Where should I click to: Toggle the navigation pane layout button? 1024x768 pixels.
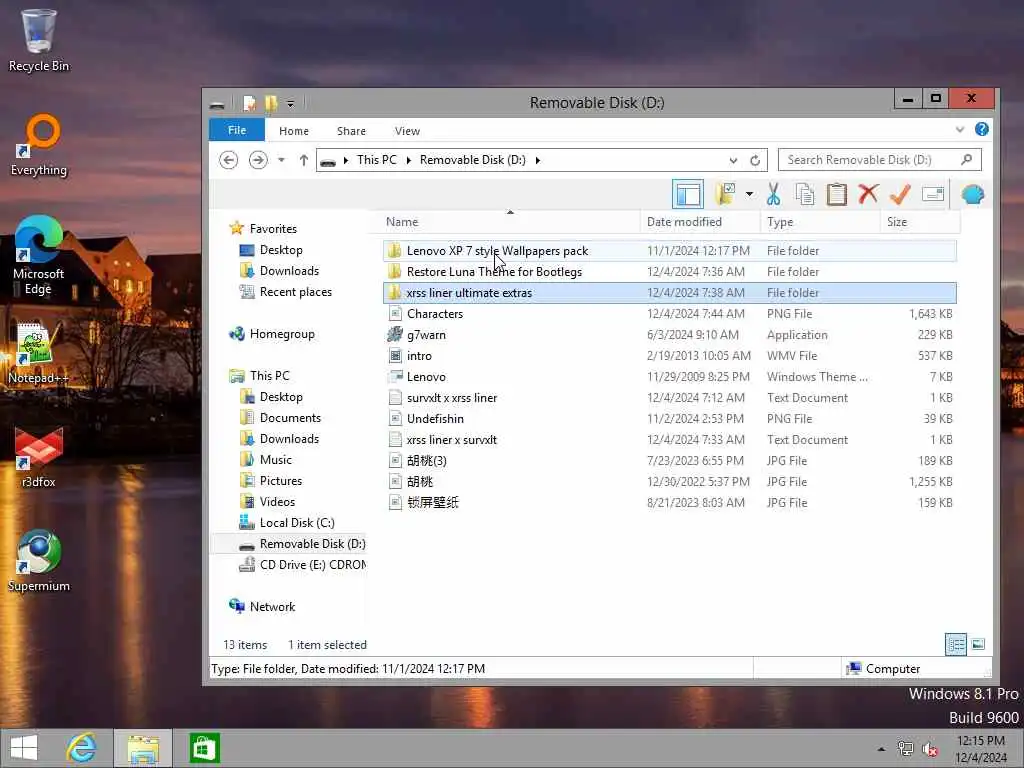(x=688, y=195)
